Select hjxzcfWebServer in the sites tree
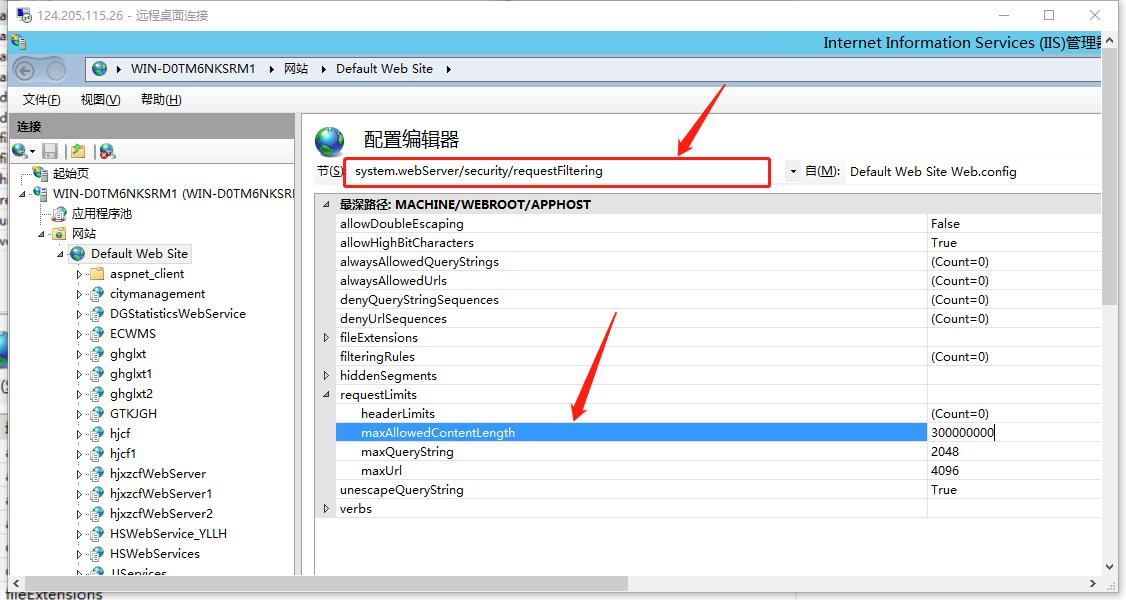This screenshot has height=600, width=1126. tap(158, 474)
